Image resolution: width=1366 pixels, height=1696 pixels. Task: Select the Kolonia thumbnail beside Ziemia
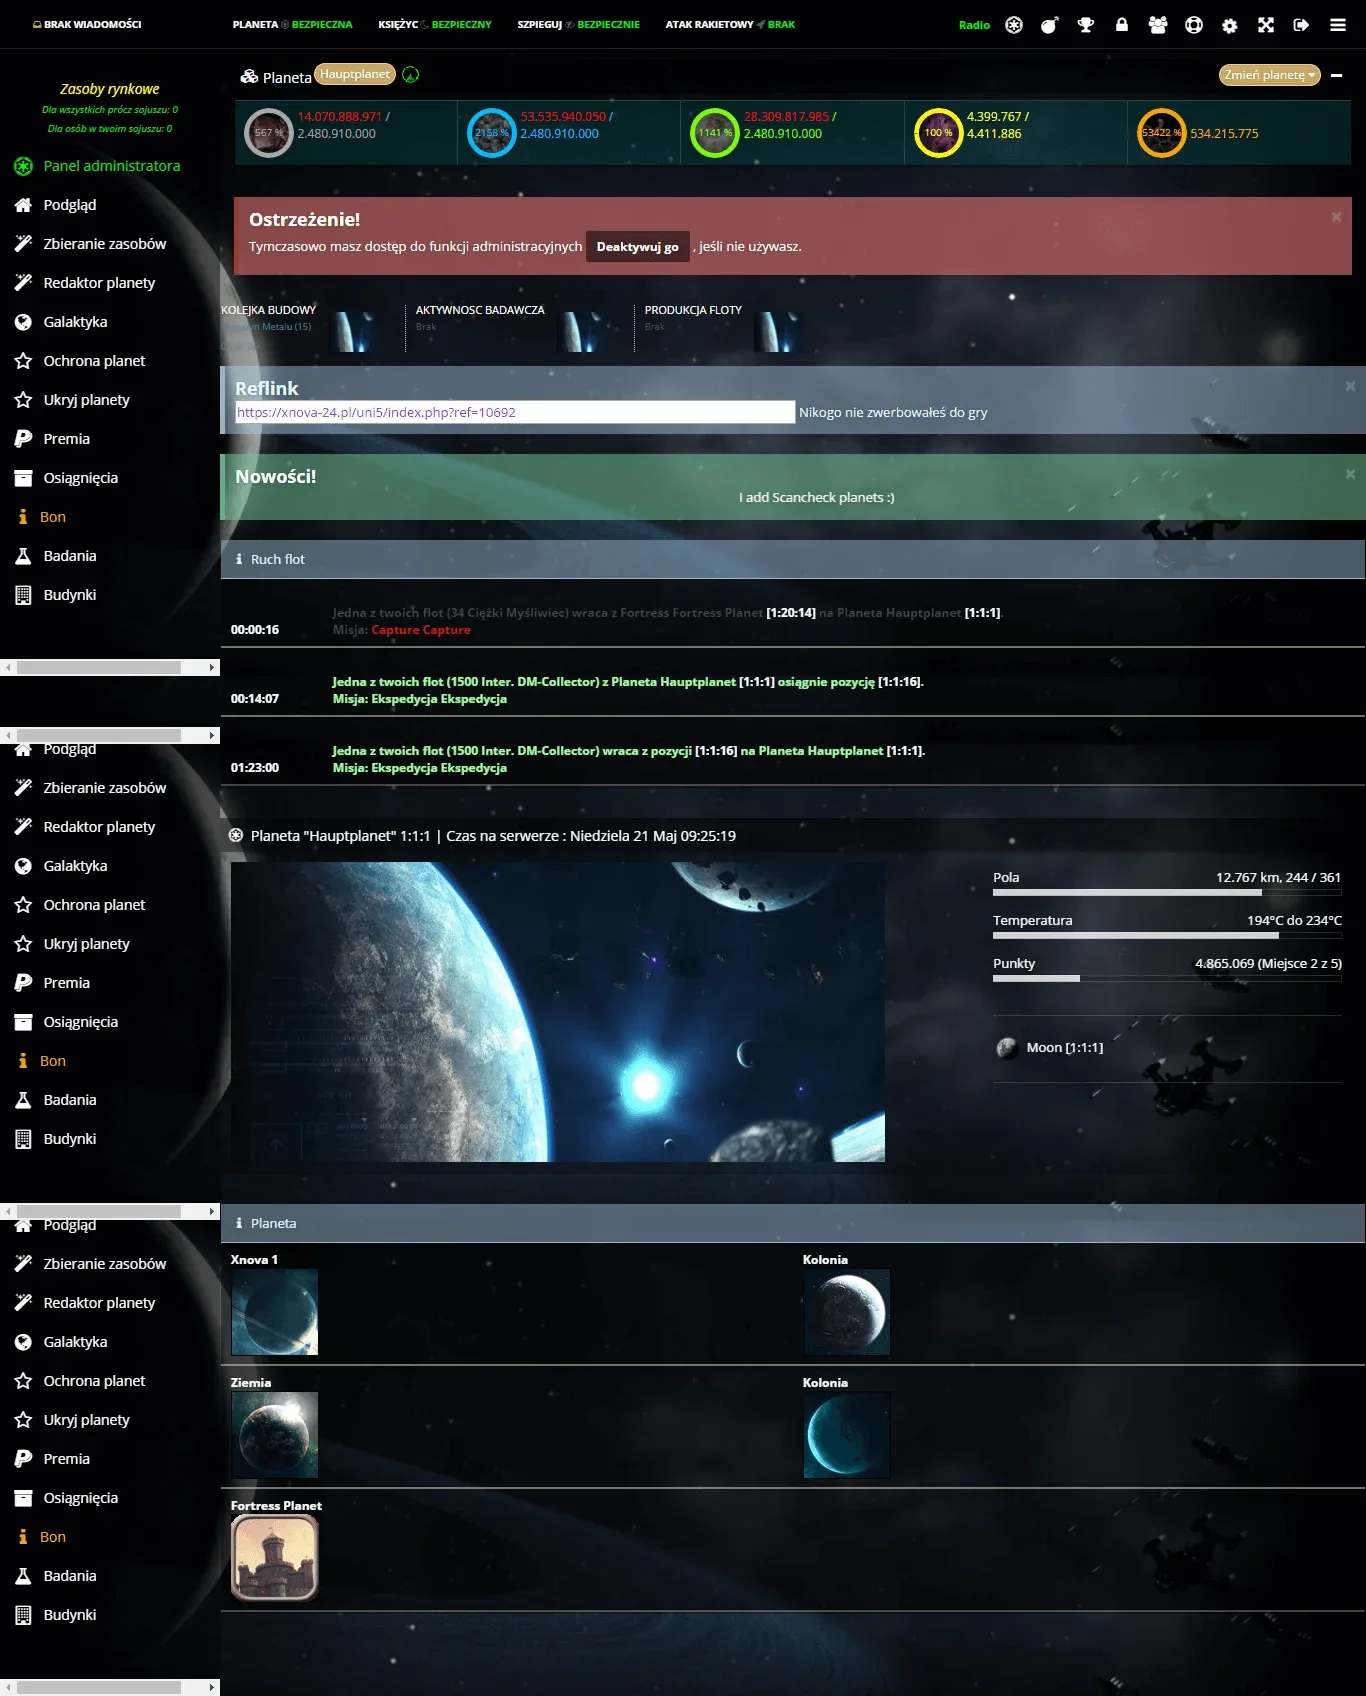[847, 1435]
